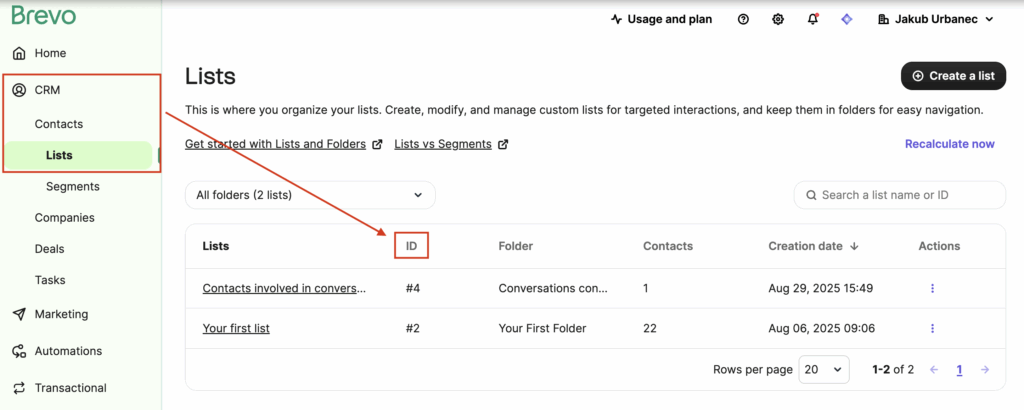Screen dimensions: 1024x410
Task: Go to previous page arrow in pagination
Action: click(x=934, y=369)
